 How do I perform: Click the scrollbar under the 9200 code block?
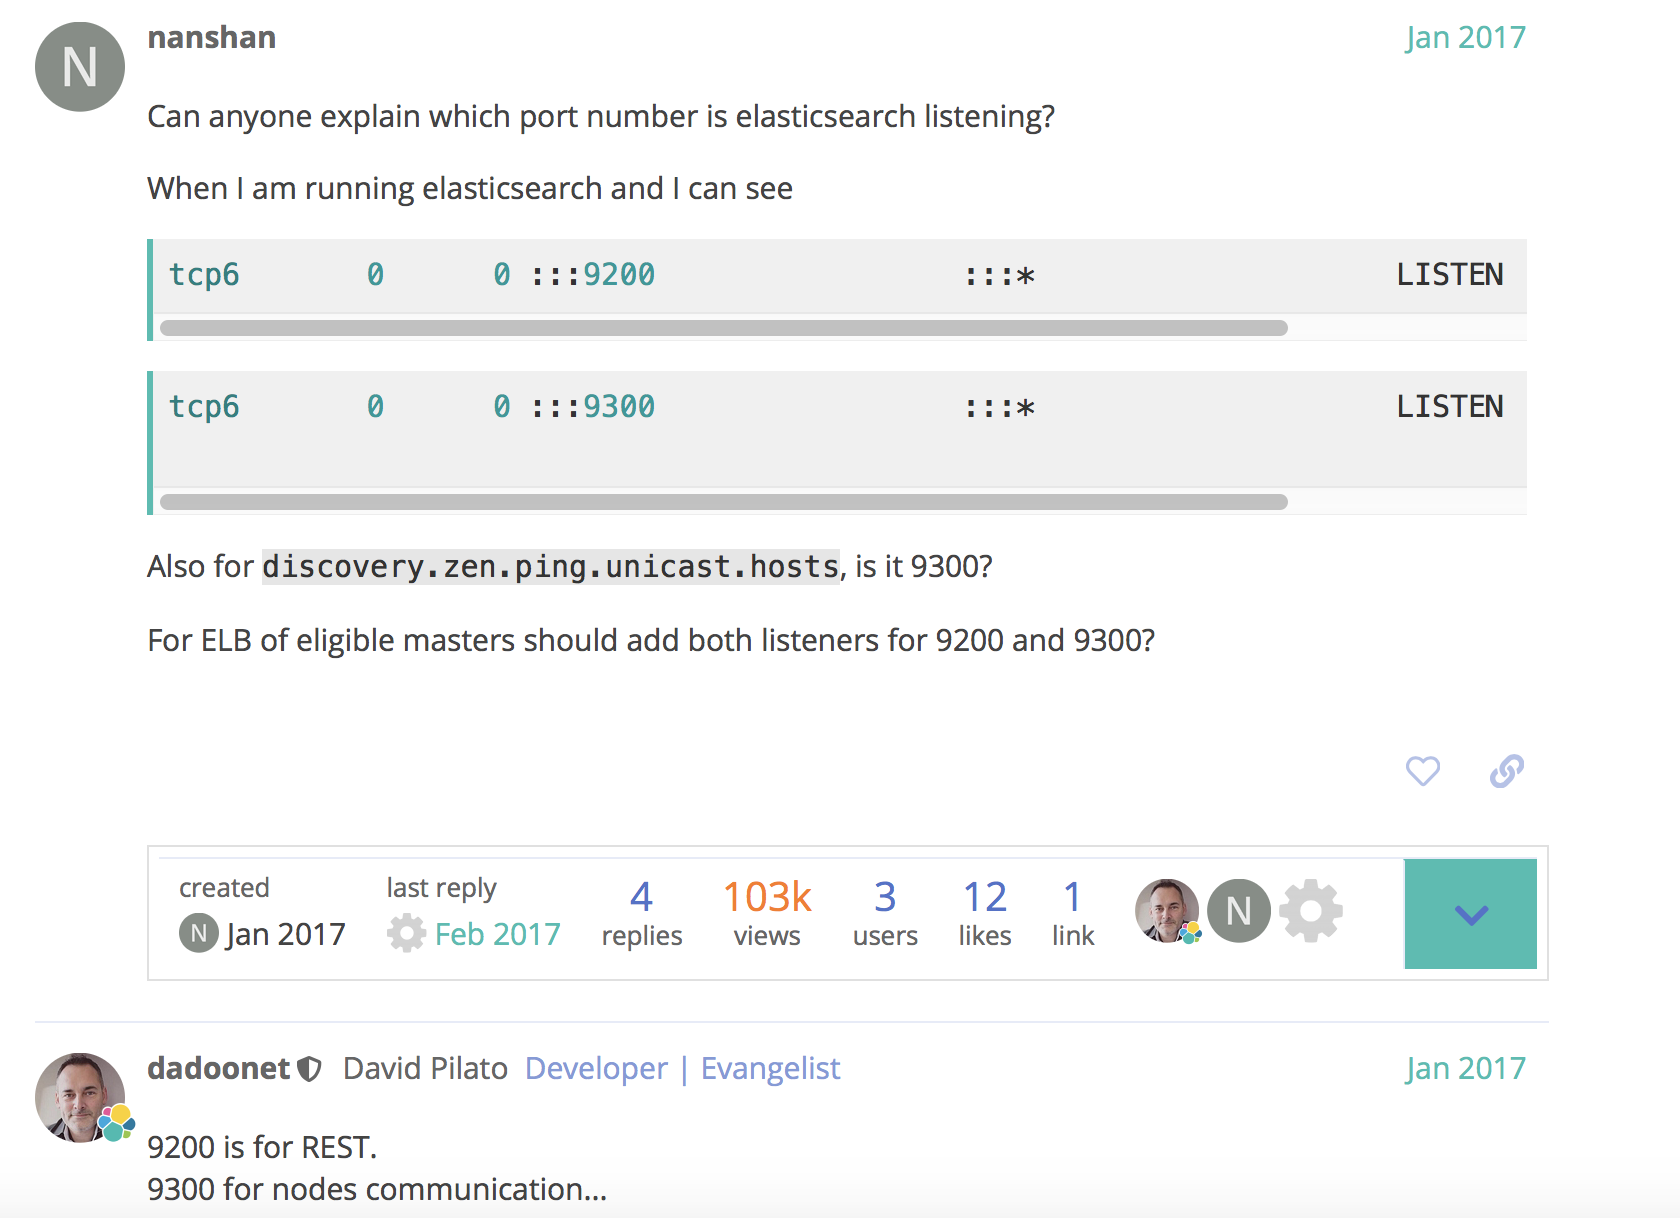tap(723, 328)
